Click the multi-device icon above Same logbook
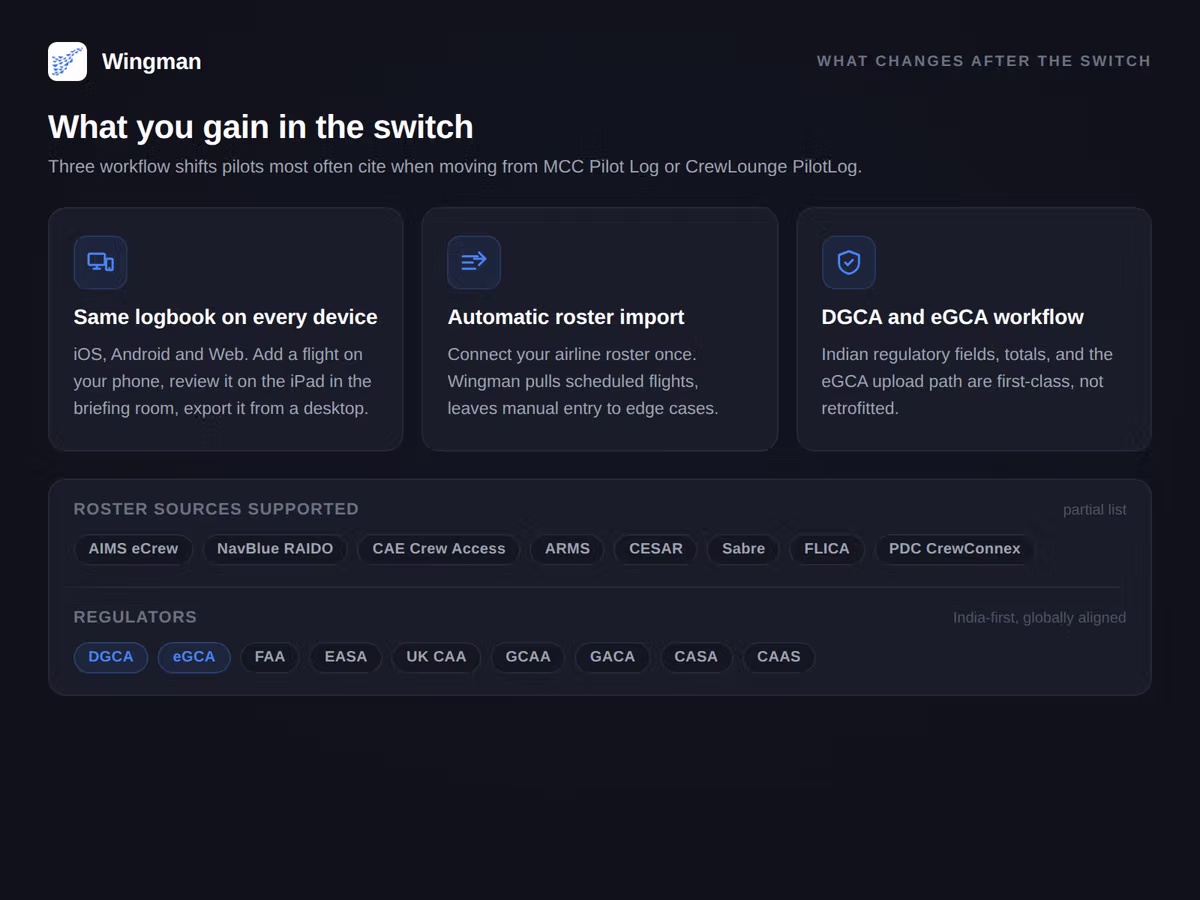1200x900 pixels. [x=100, y=262]
